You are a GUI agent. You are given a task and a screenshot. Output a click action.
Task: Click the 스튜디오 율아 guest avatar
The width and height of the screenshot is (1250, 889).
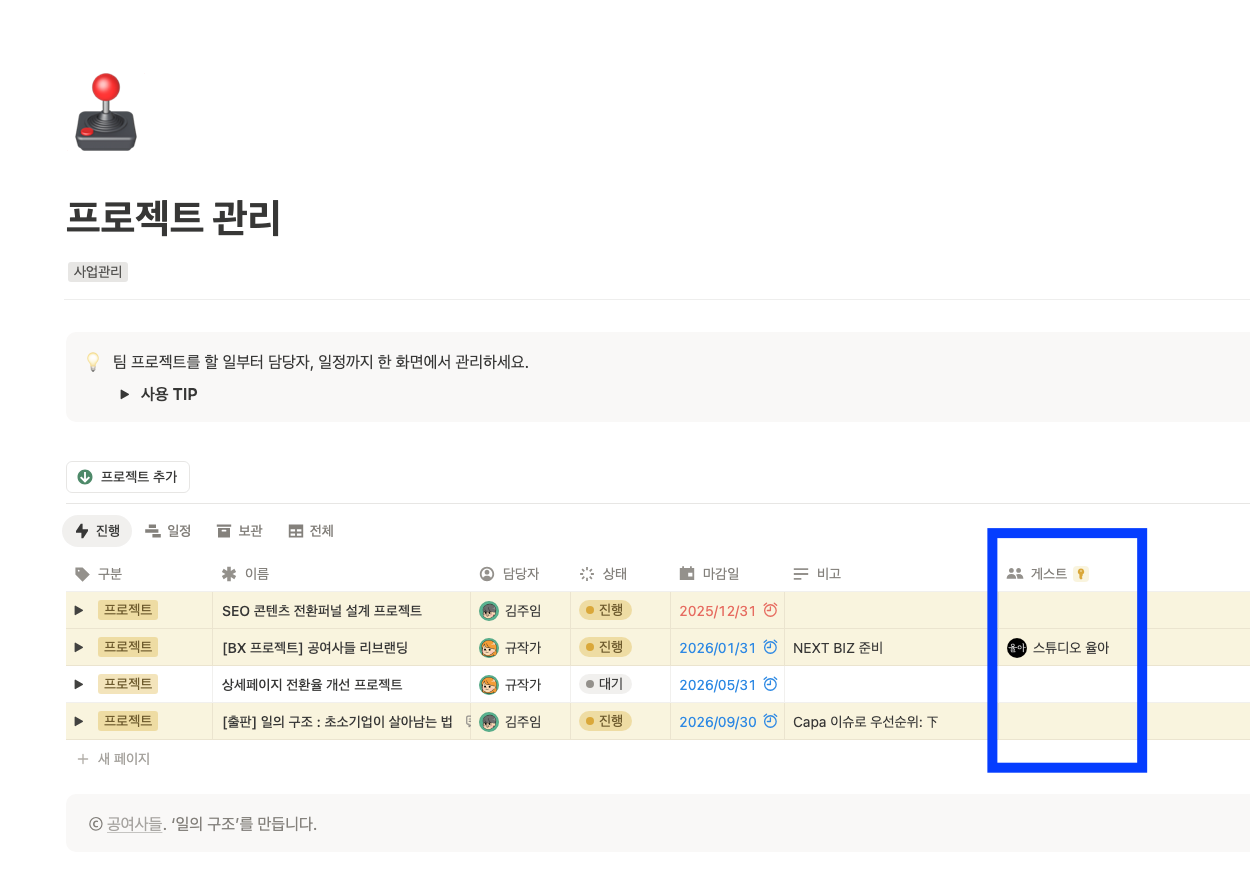coord(1015,647)
